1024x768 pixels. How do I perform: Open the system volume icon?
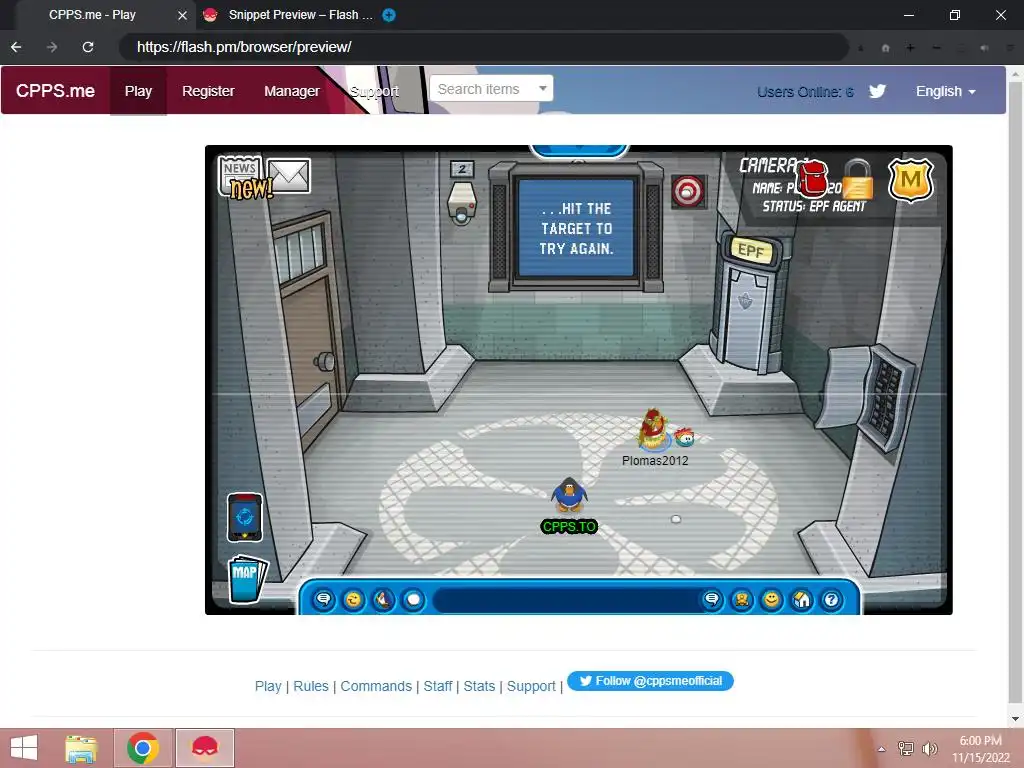pos(929,749)
